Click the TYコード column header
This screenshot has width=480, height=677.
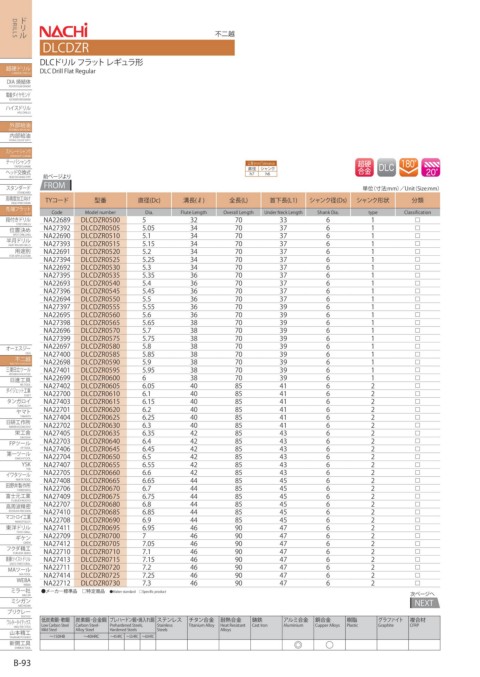click(x=57, y=200)
